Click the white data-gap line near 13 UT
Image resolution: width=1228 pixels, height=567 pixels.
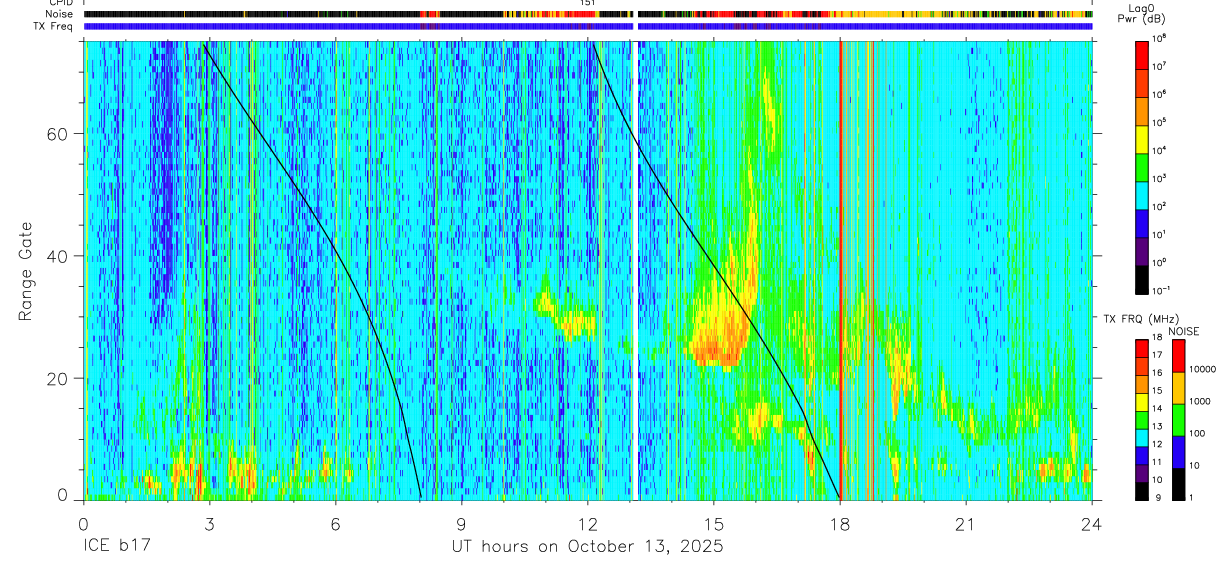(x=635, y=270)
